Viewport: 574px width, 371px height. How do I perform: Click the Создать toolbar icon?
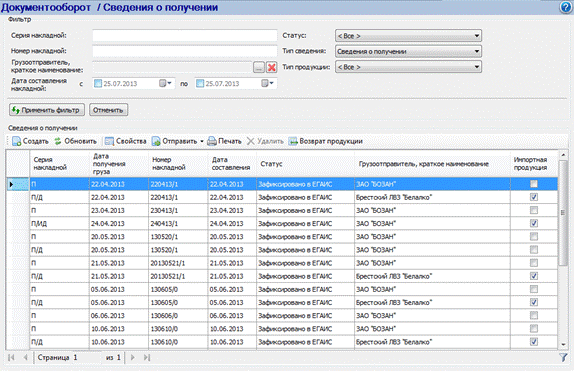click(x=16, y=141)
